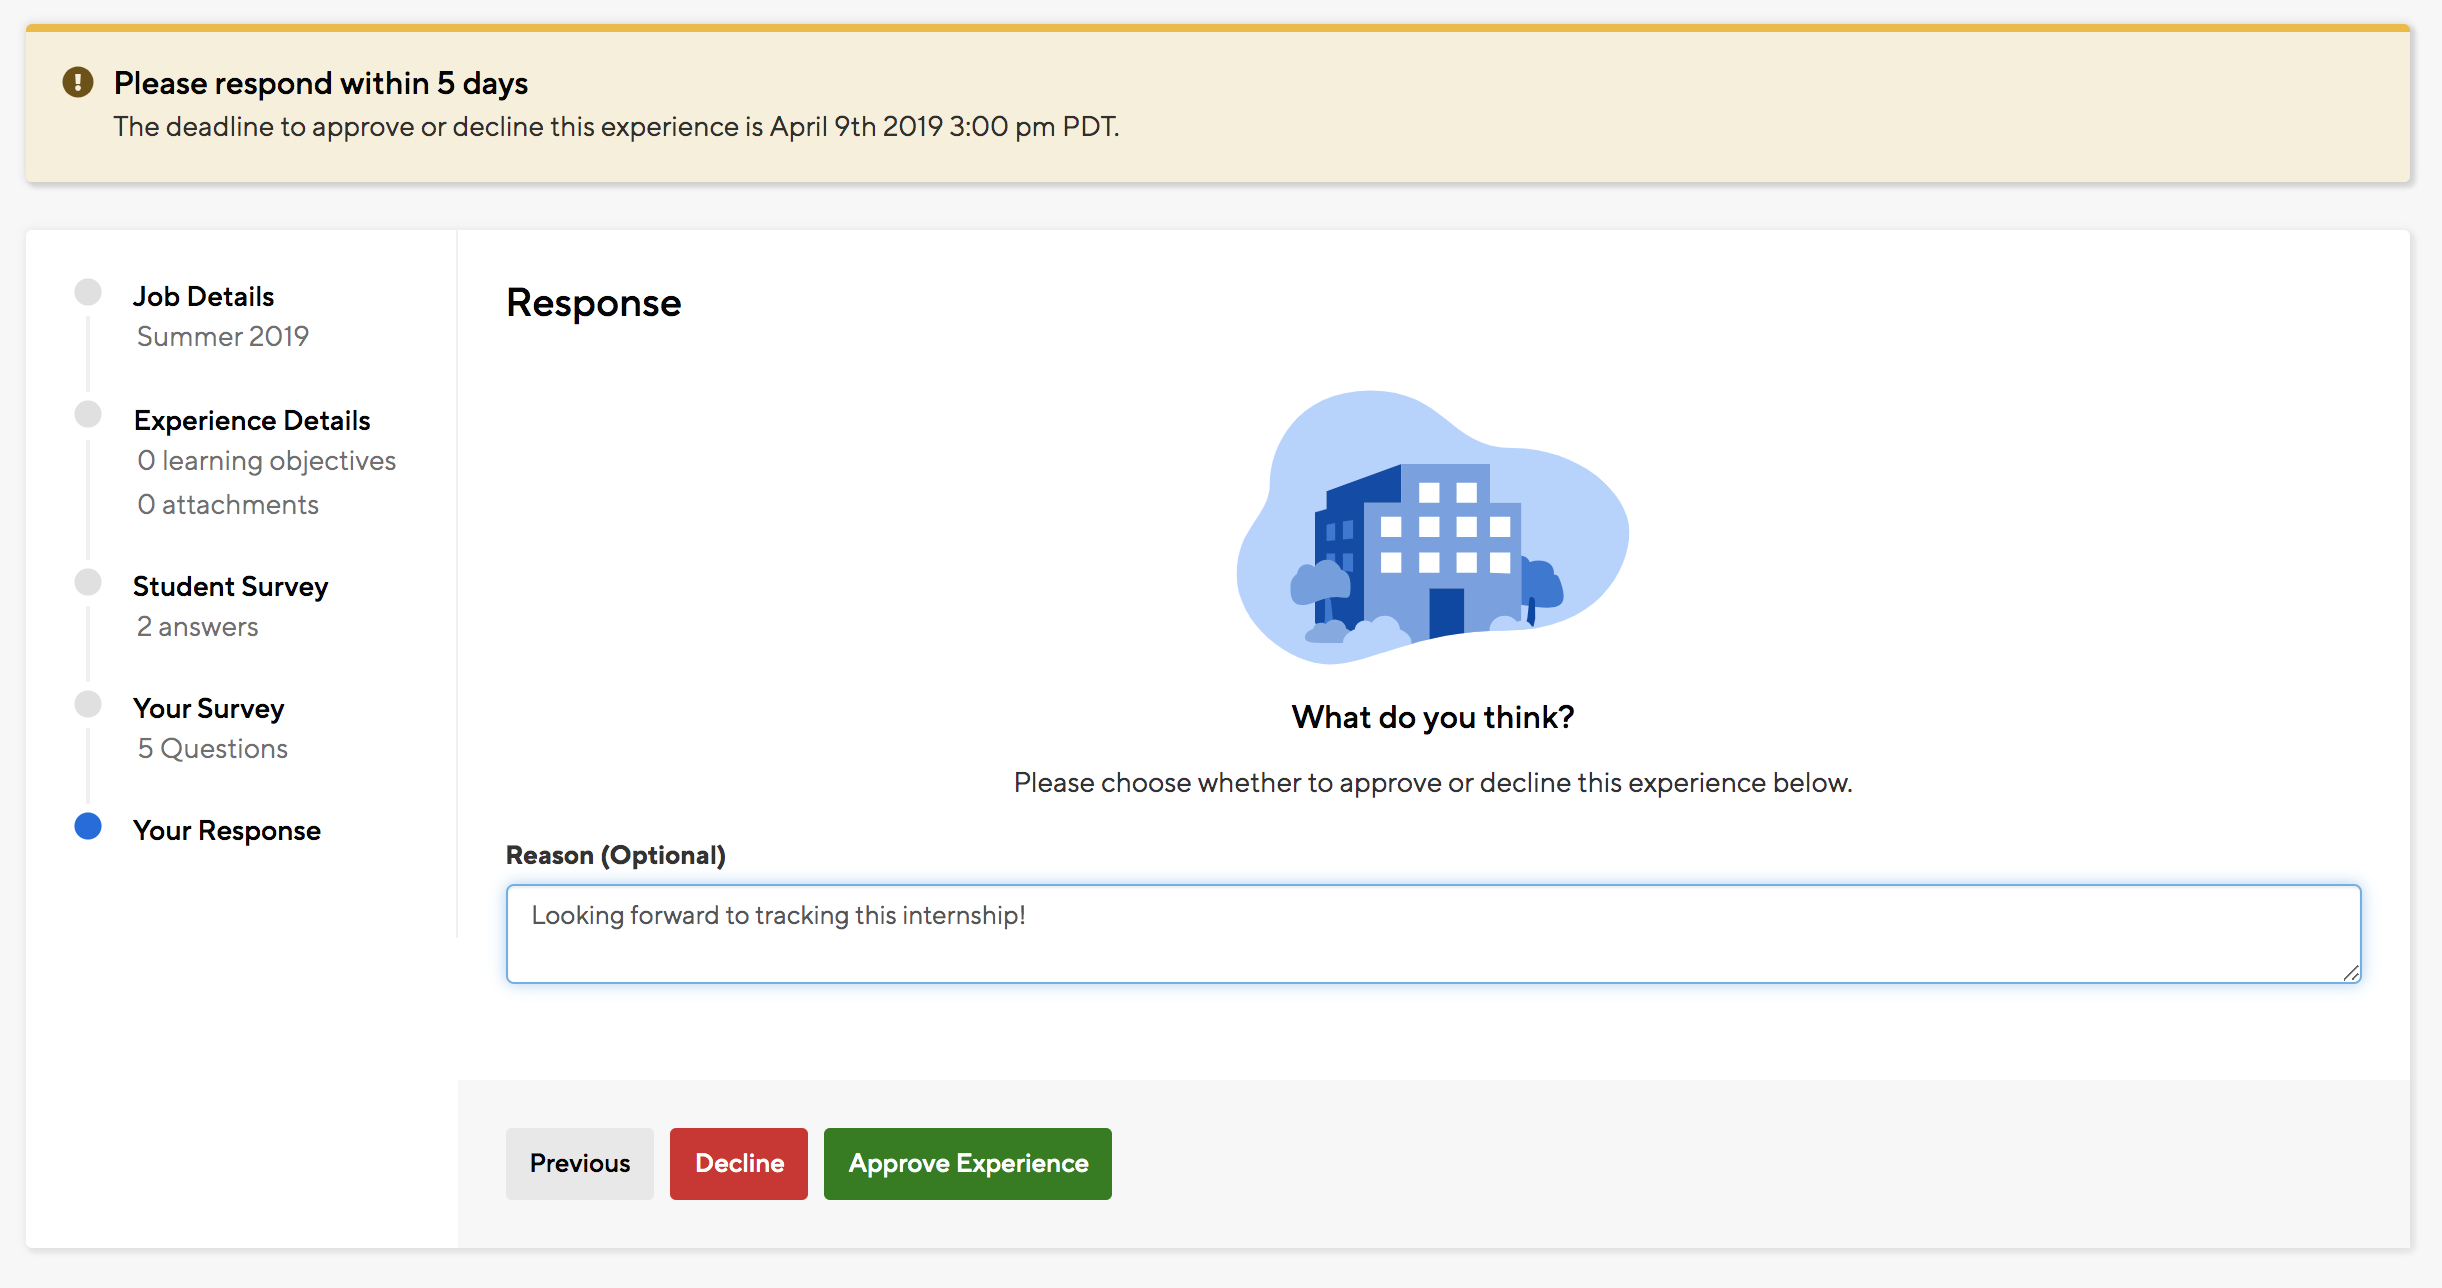This screenshot has height=1288, width=2442.
Task: Focus the Reason (Optional) text box
Action: [x=1432, y=934]
